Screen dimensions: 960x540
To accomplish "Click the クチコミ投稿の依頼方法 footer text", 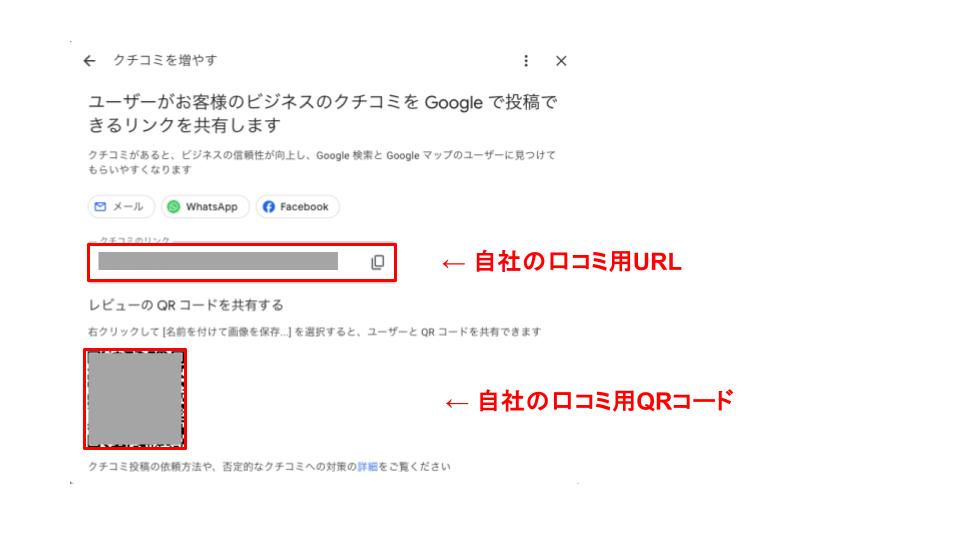I will pos(269,467).
